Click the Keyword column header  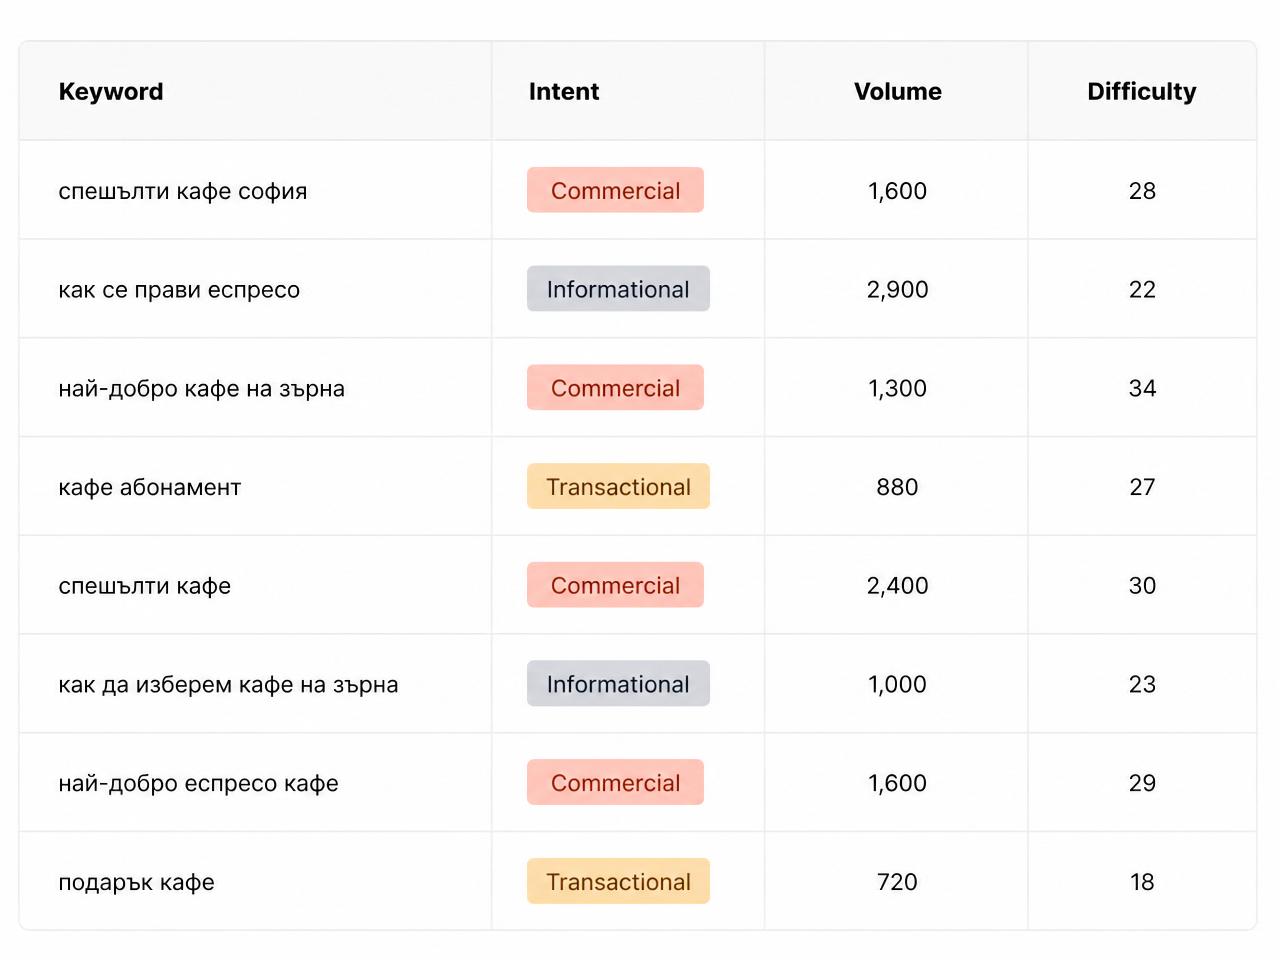[x=111, y=91]
